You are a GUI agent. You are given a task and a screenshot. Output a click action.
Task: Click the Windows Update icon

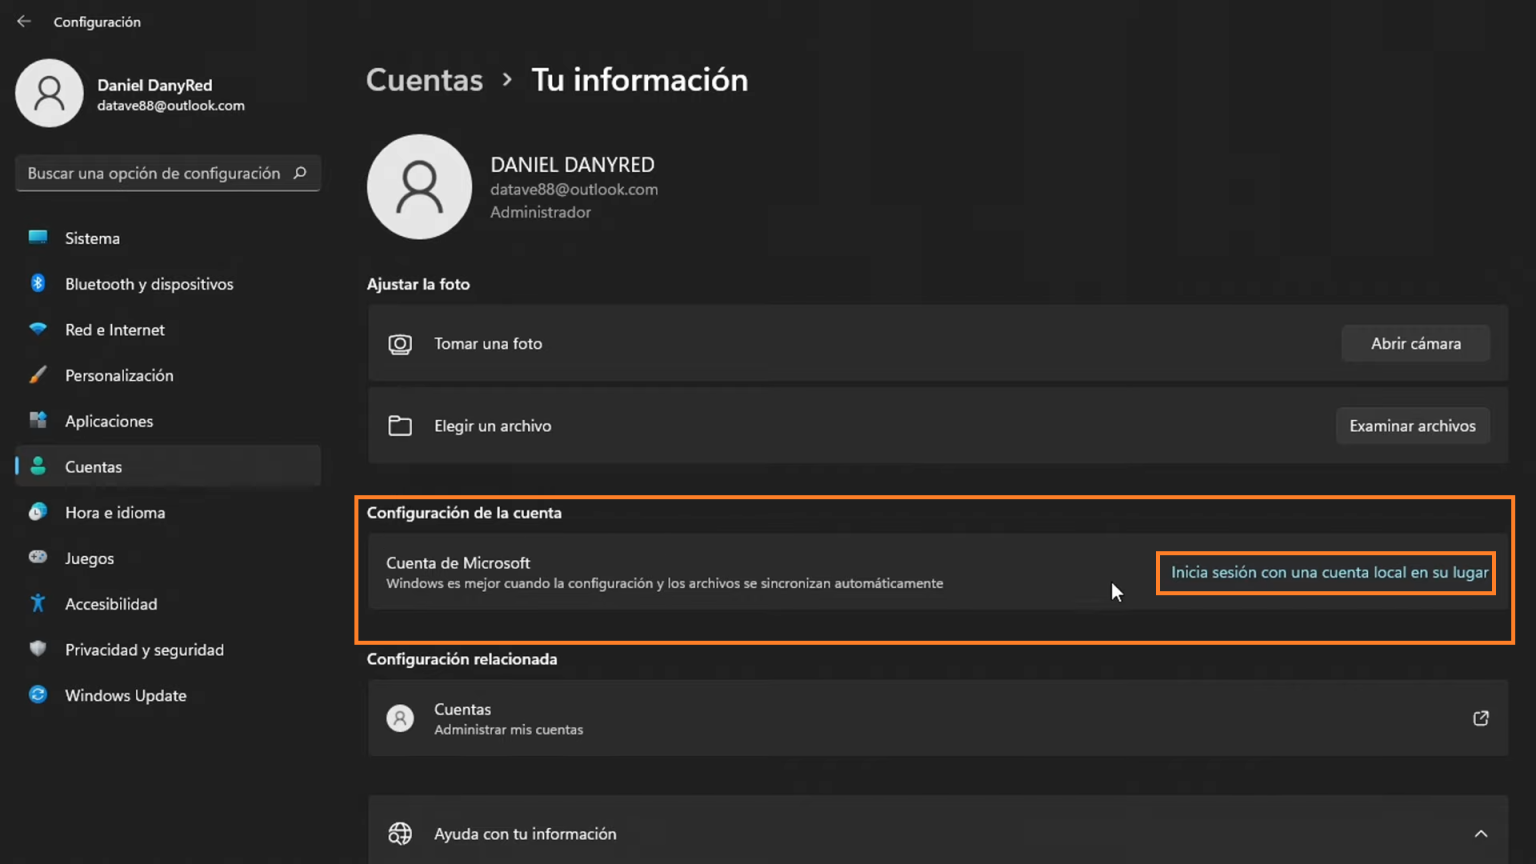[x=37, y=695]
